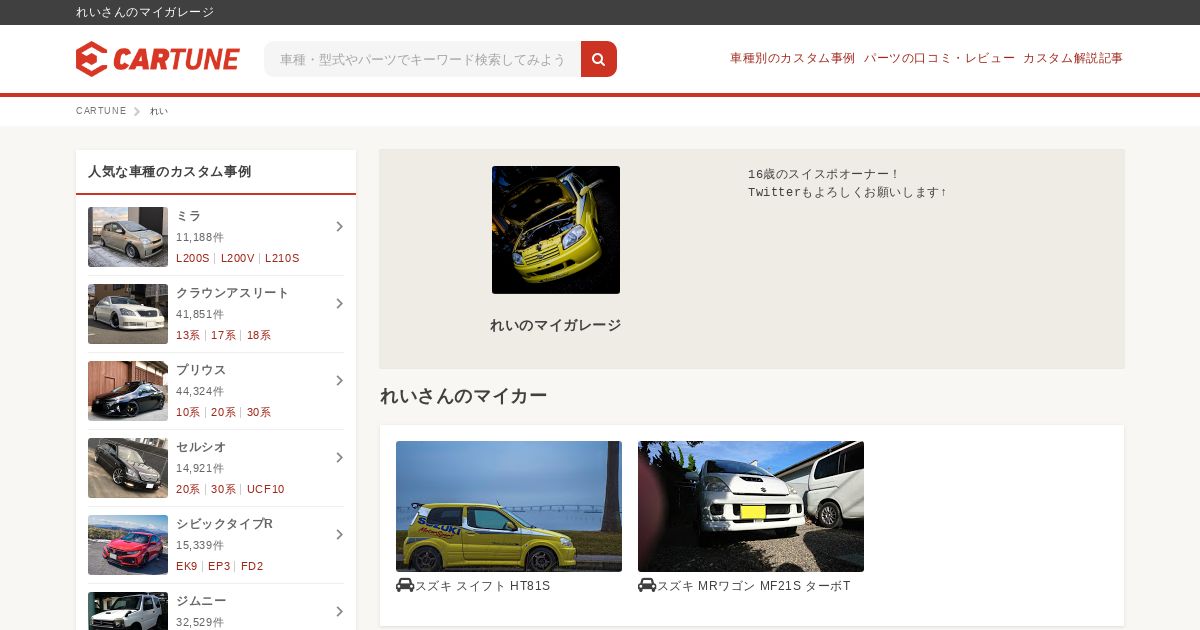Screen dimensions: 1200x630
Task: Open the ミラ car thumbnail
Action: 128,237
